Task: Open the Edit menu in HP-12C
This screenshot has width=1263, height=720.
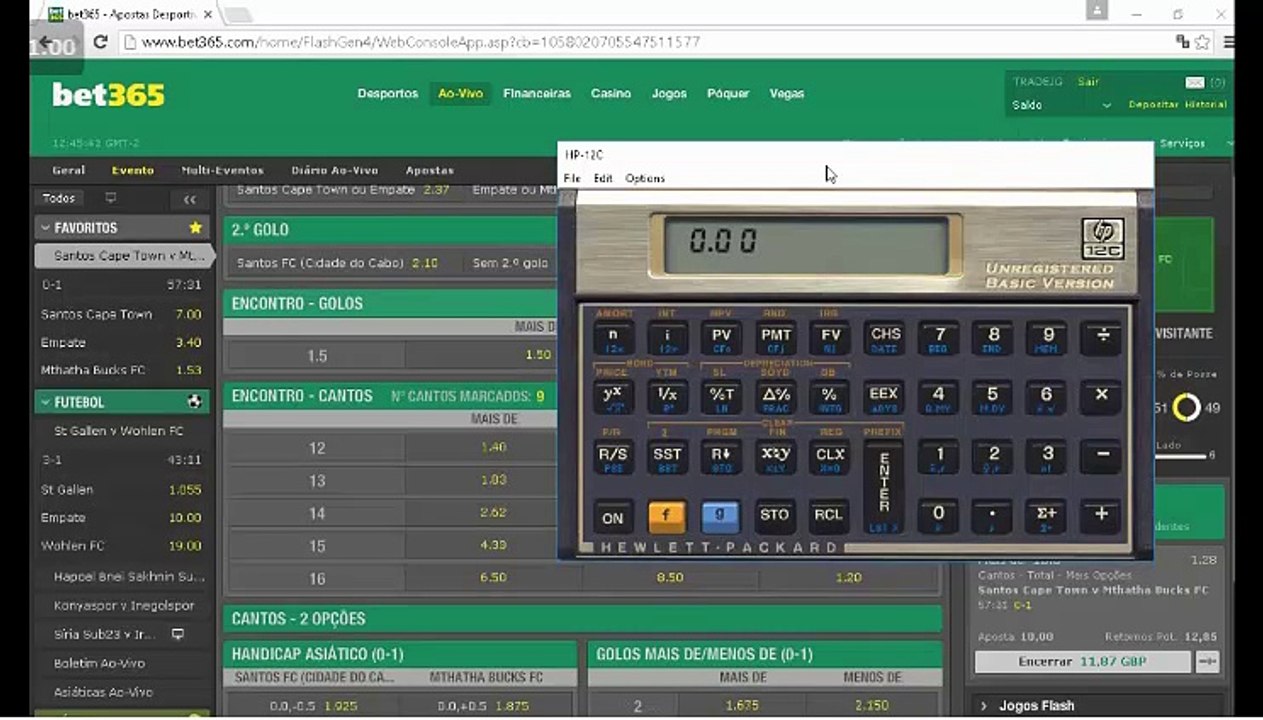Action: click(x=603, y=178)
